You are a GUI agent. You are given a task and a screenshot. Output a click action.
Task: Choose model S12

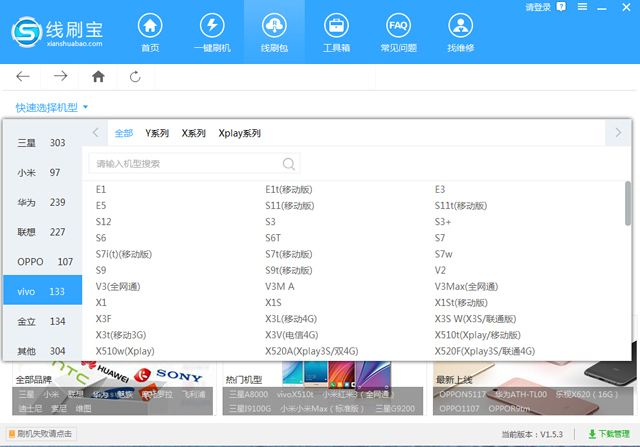(x=103, y=222)
